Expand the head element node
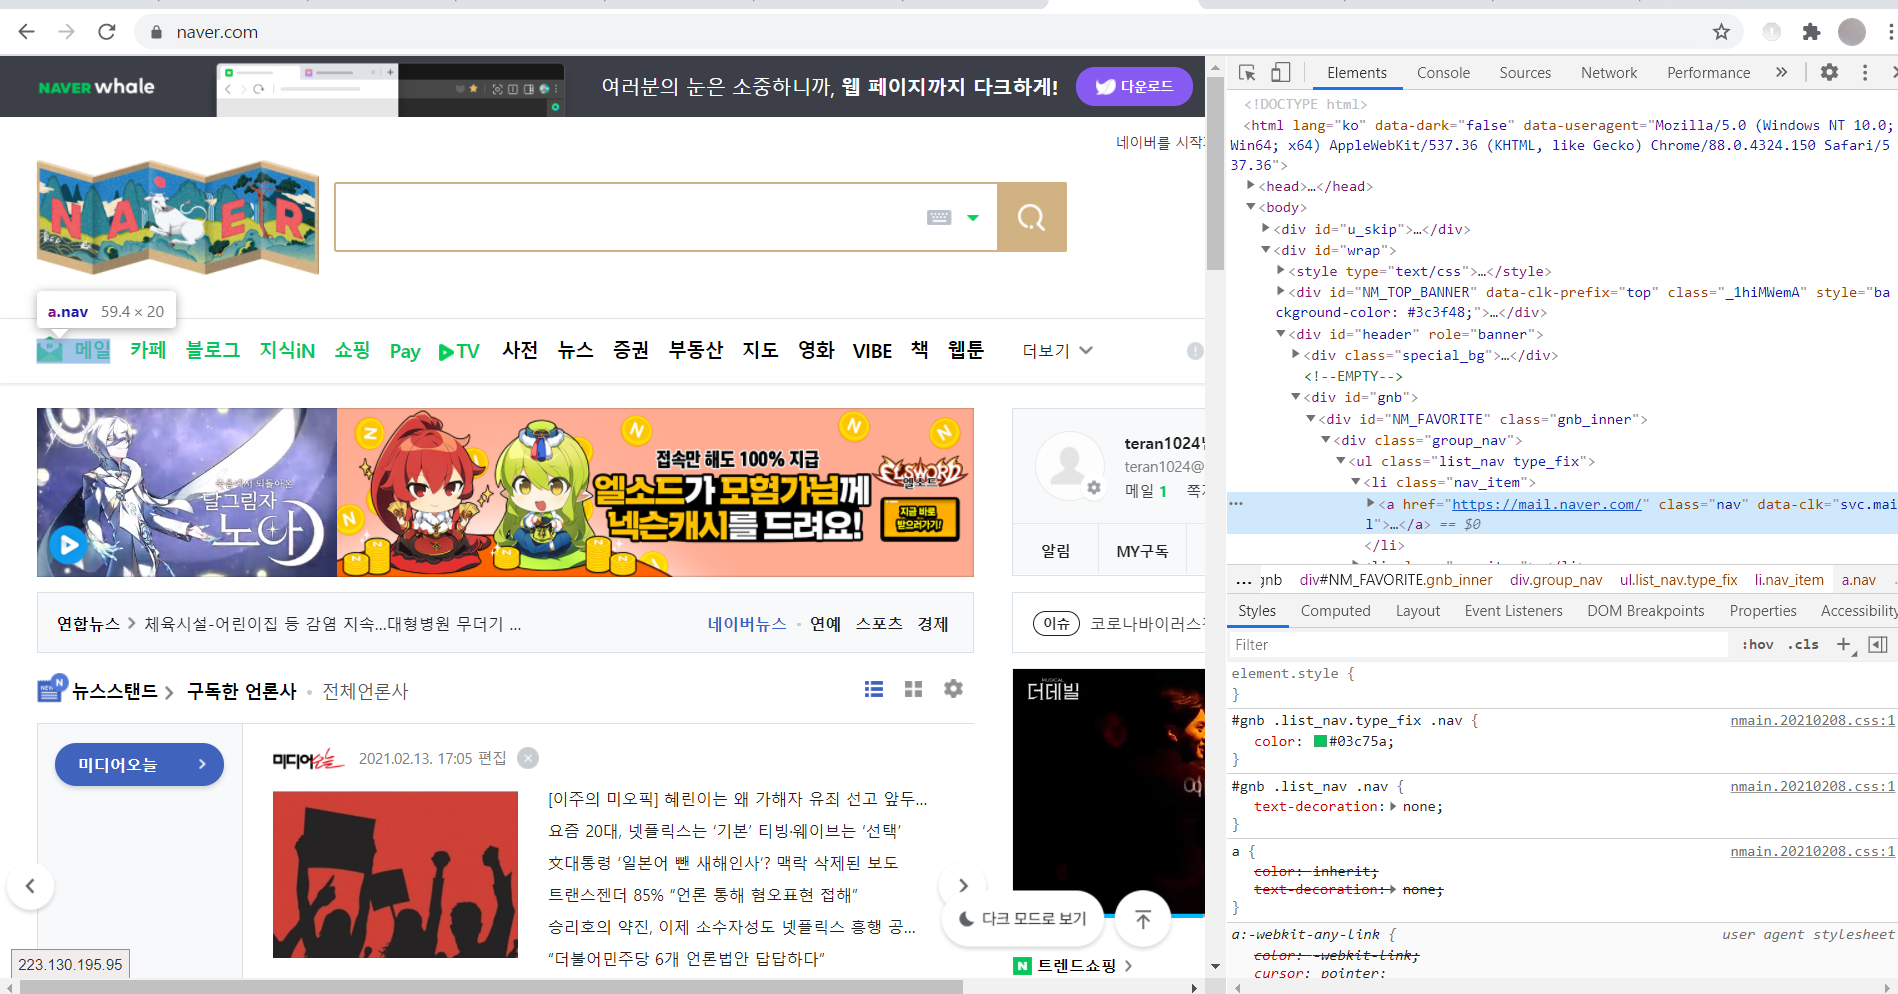The height and width of the screenshot is (994, 1898). tap(1251, 186)
